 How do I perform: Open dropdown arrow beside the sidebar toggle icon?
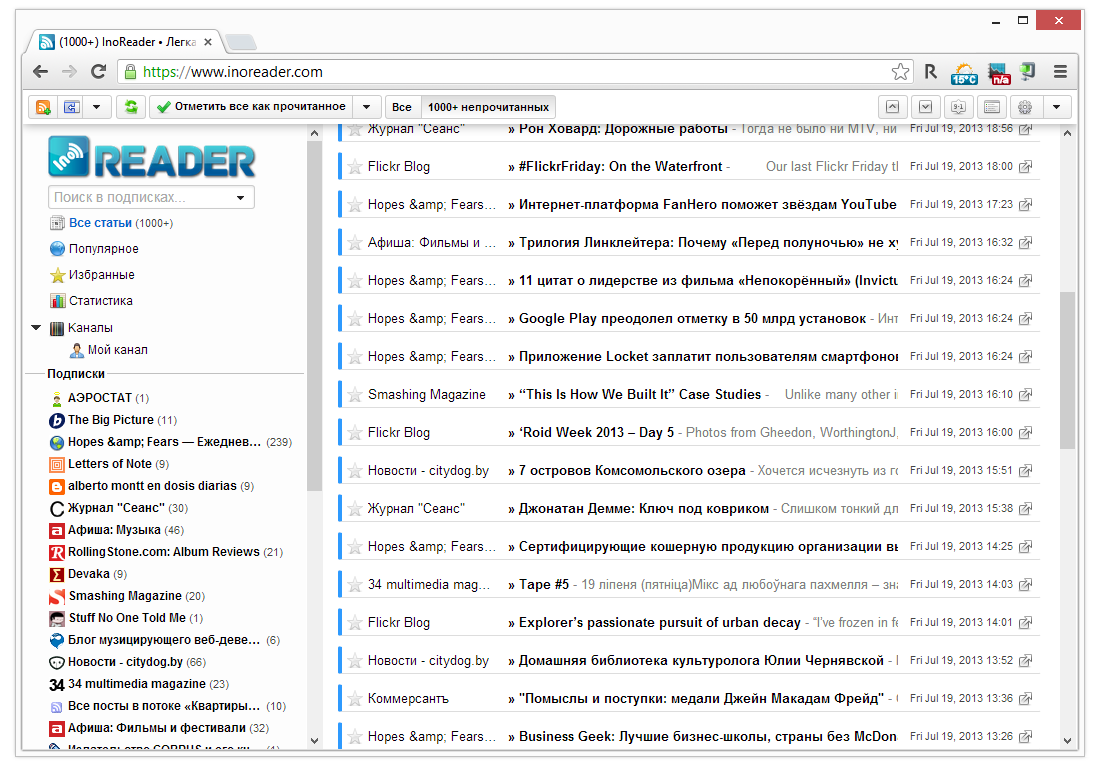[97, 107]
